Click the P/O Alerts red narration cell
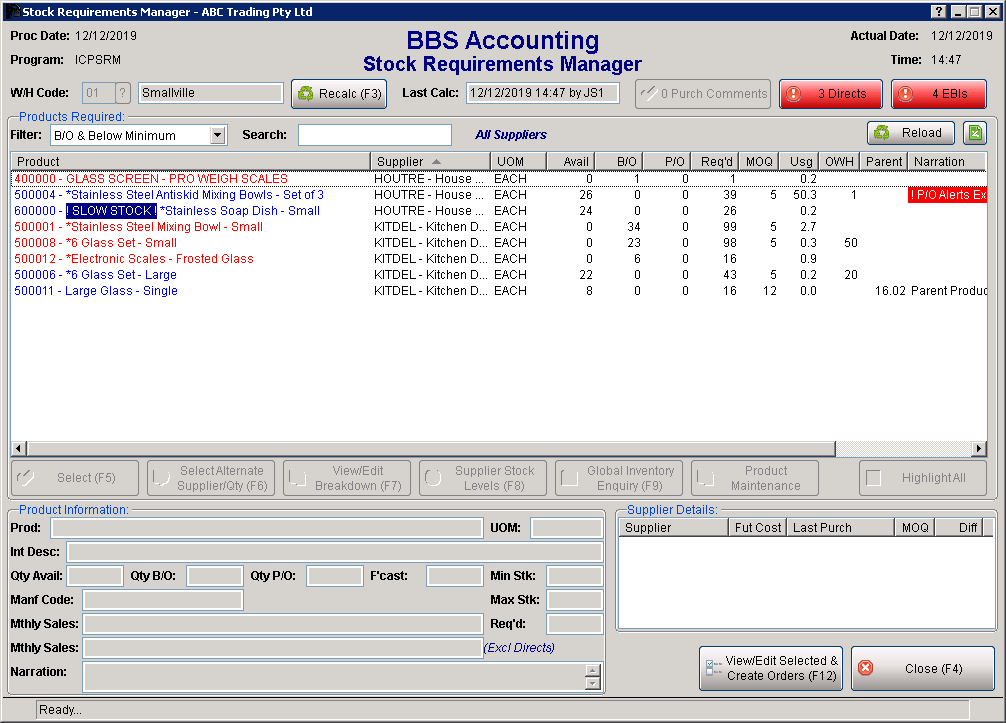Image resolution: width=1006 pixels, height=723 pixels. (x=946, y=195)
